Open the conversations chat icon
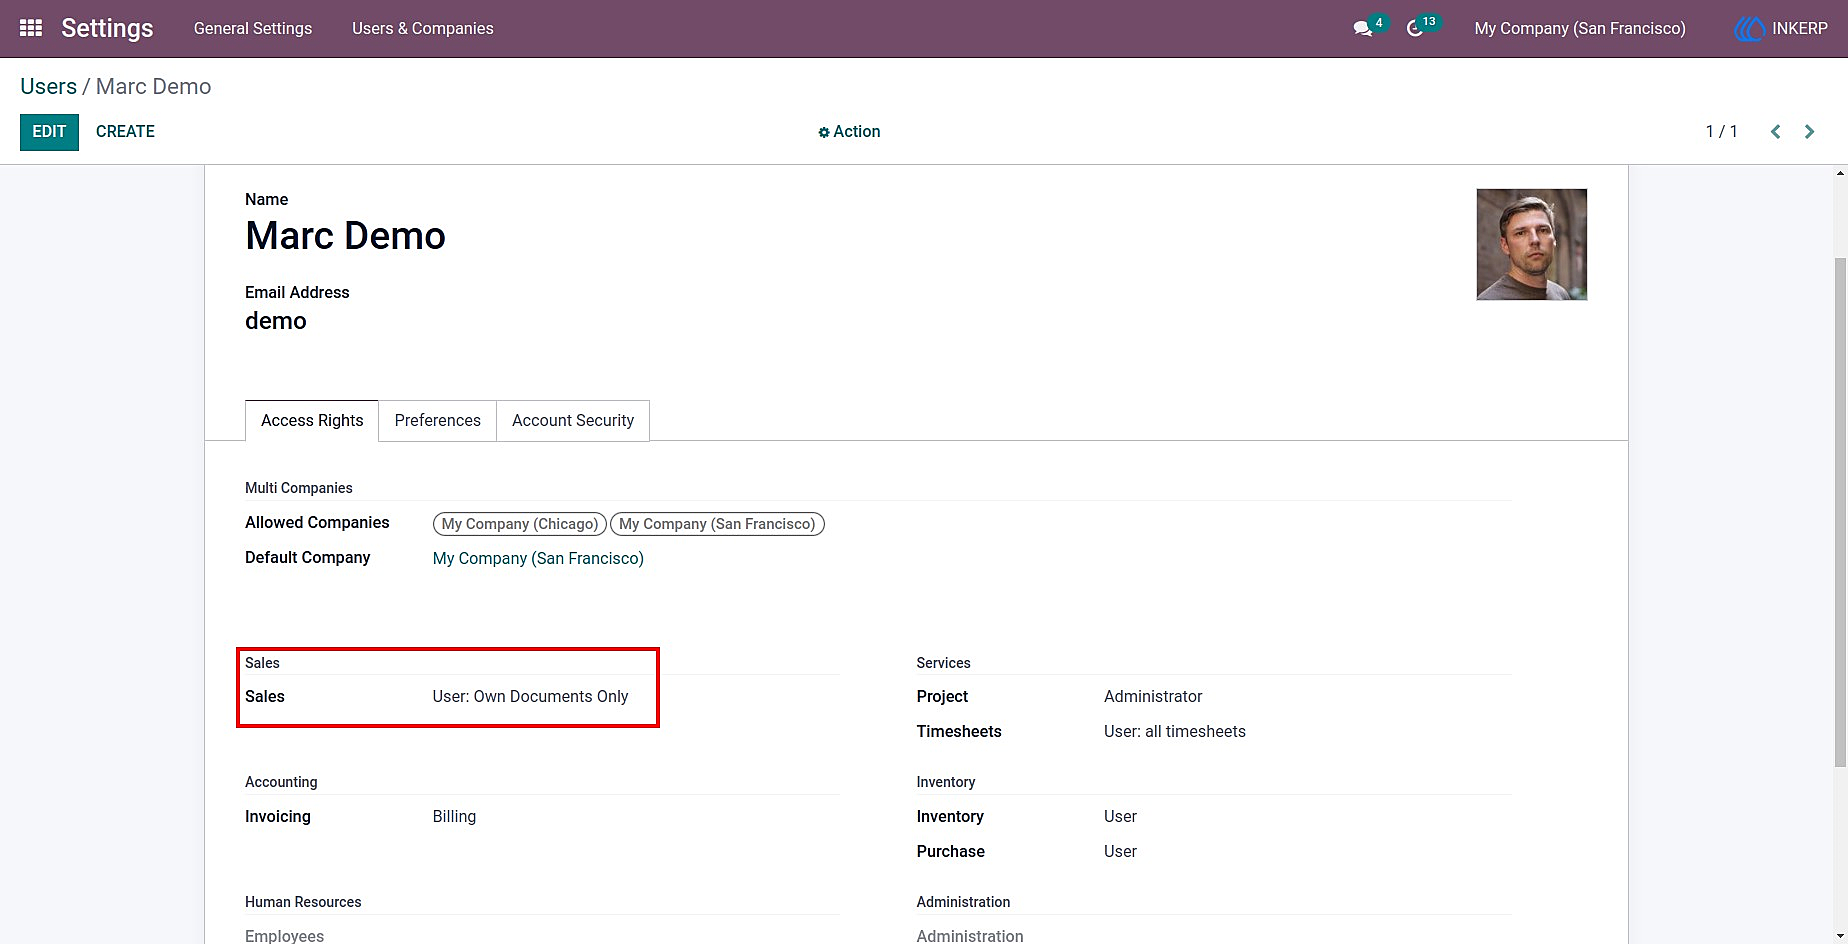1848x944 pixels. [x=1362, y=29]
